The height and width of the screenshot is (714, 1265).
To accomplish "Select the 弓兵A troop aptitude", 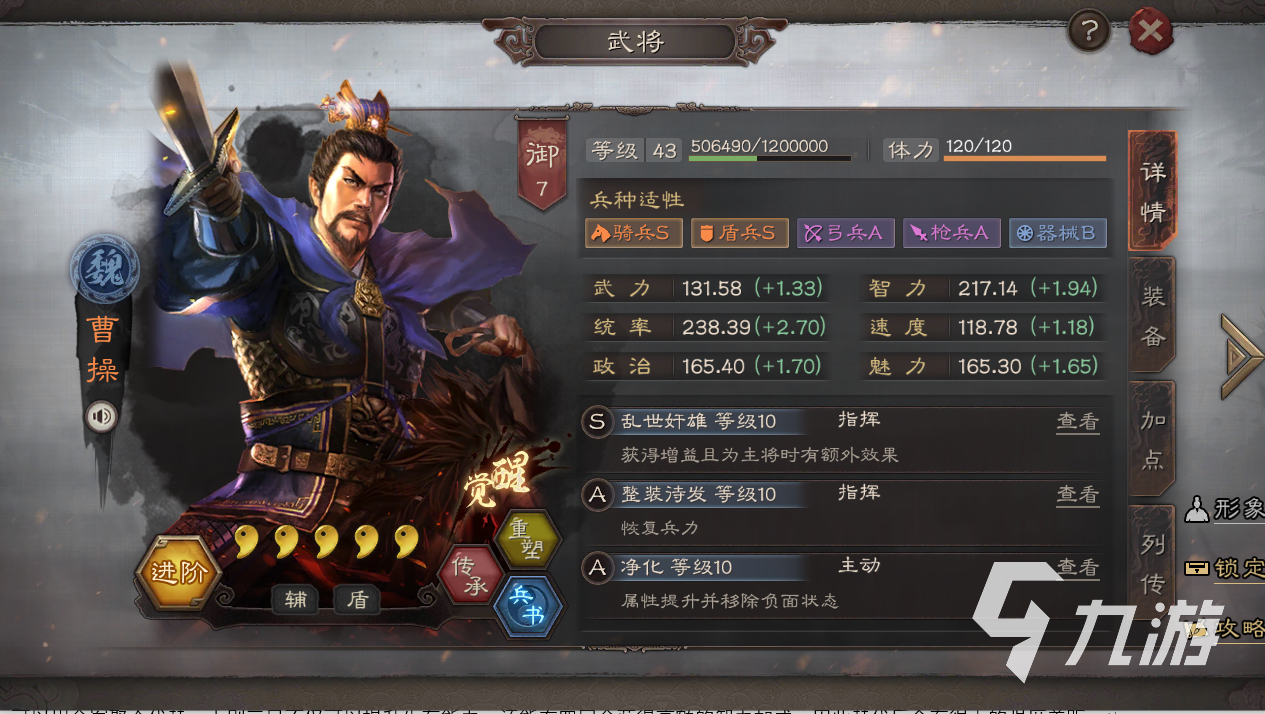I will coord(845,233).
